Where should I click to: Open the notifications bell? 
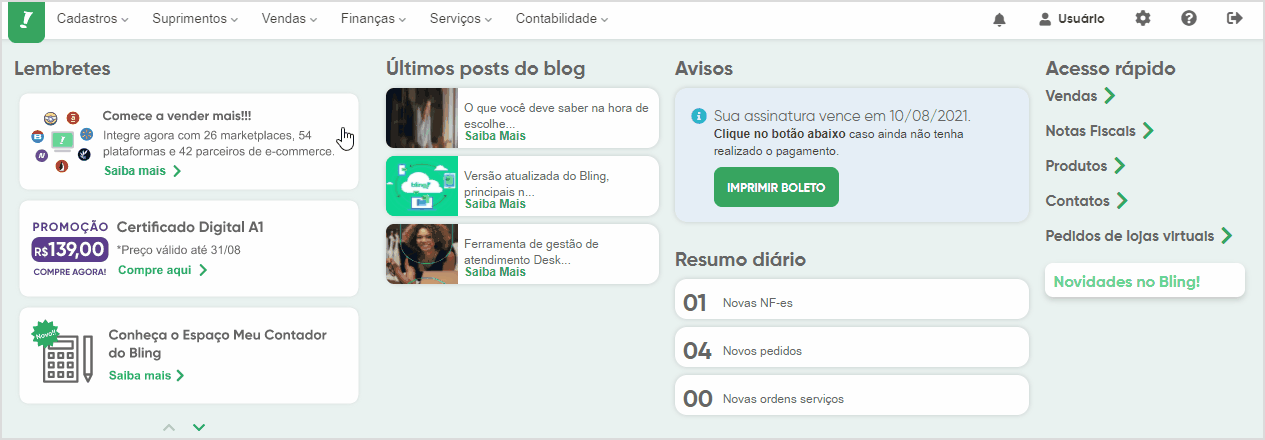[x=999, y=19]
